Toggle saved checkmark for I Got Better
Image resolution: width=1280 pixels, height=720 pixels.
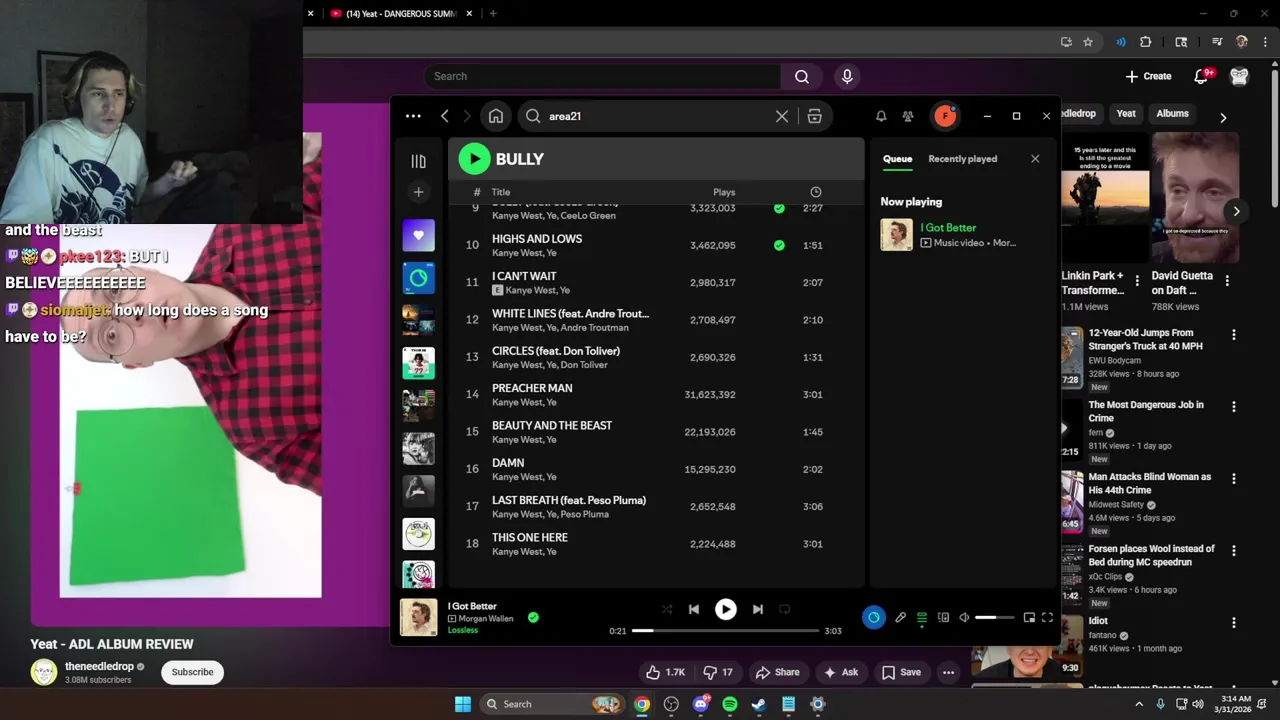click(533, 618)
